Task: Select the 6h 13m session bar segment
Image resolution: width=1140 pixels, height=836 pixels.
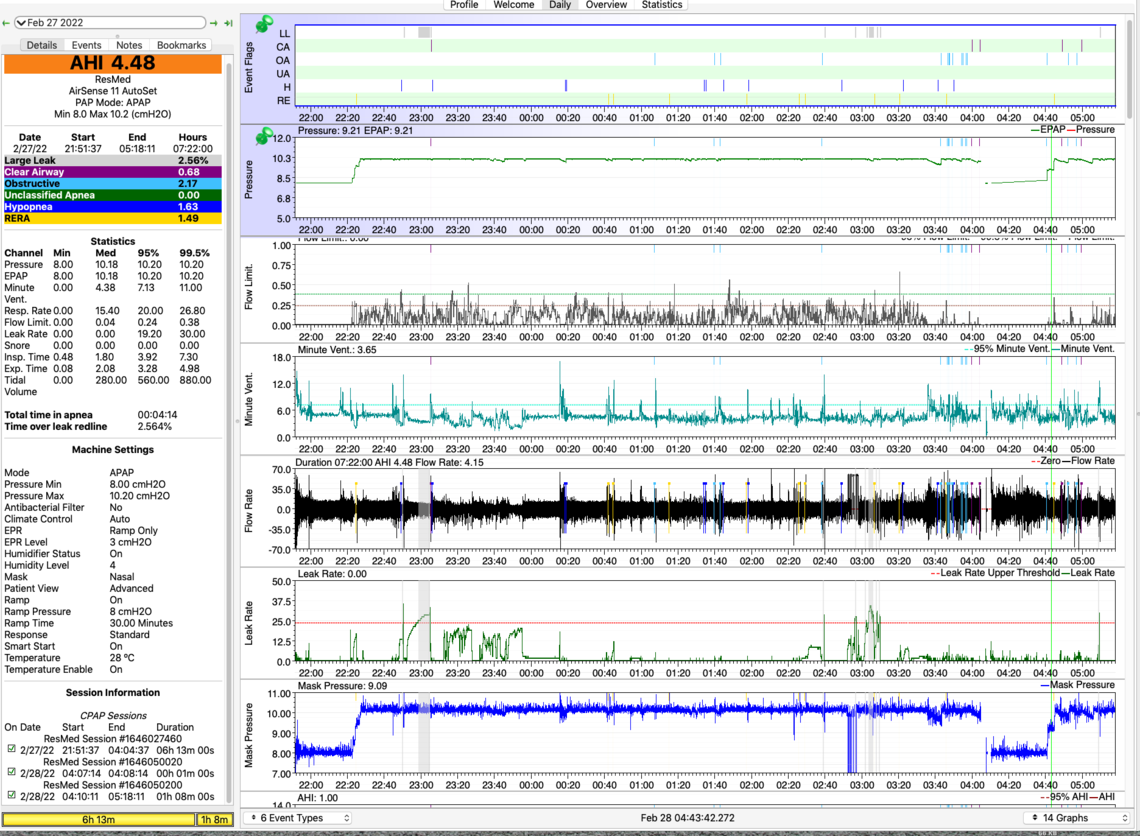Action: (98, 819)
